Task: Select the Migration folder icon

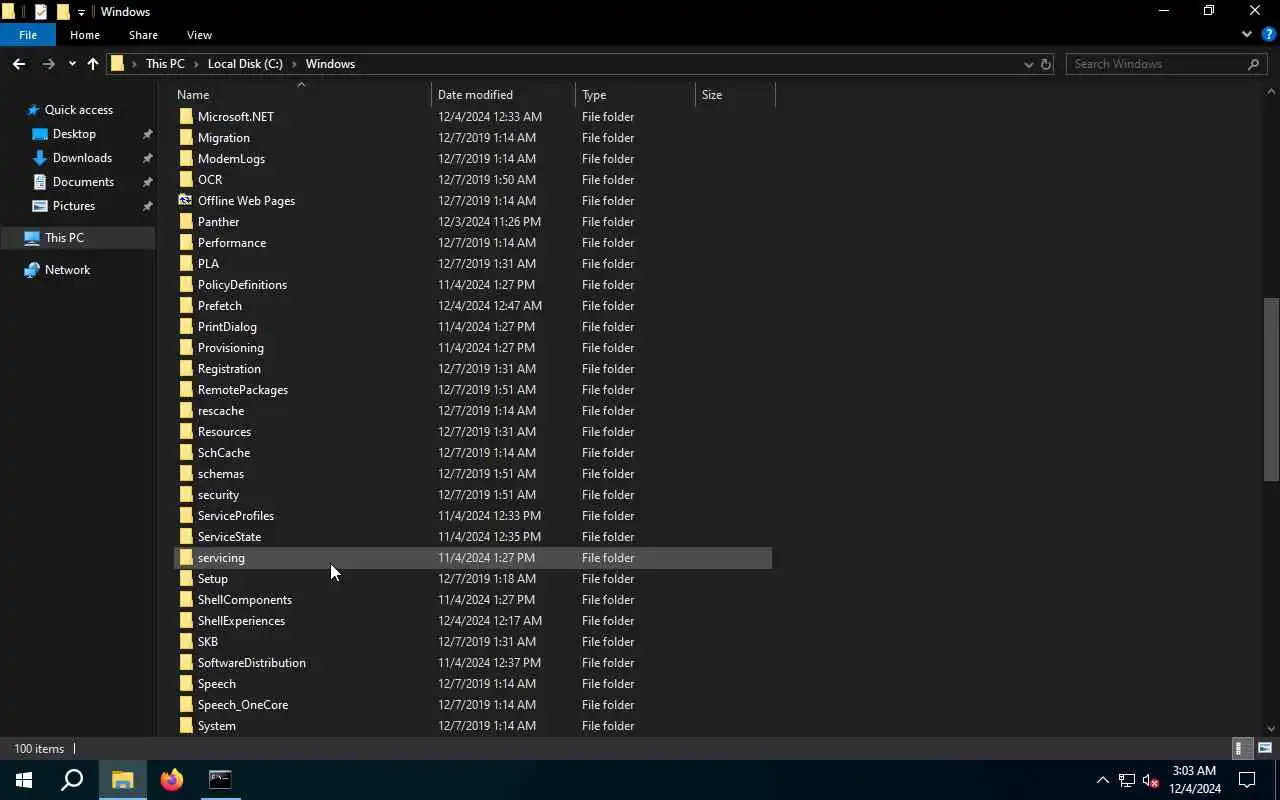Action: click(186, 138)
